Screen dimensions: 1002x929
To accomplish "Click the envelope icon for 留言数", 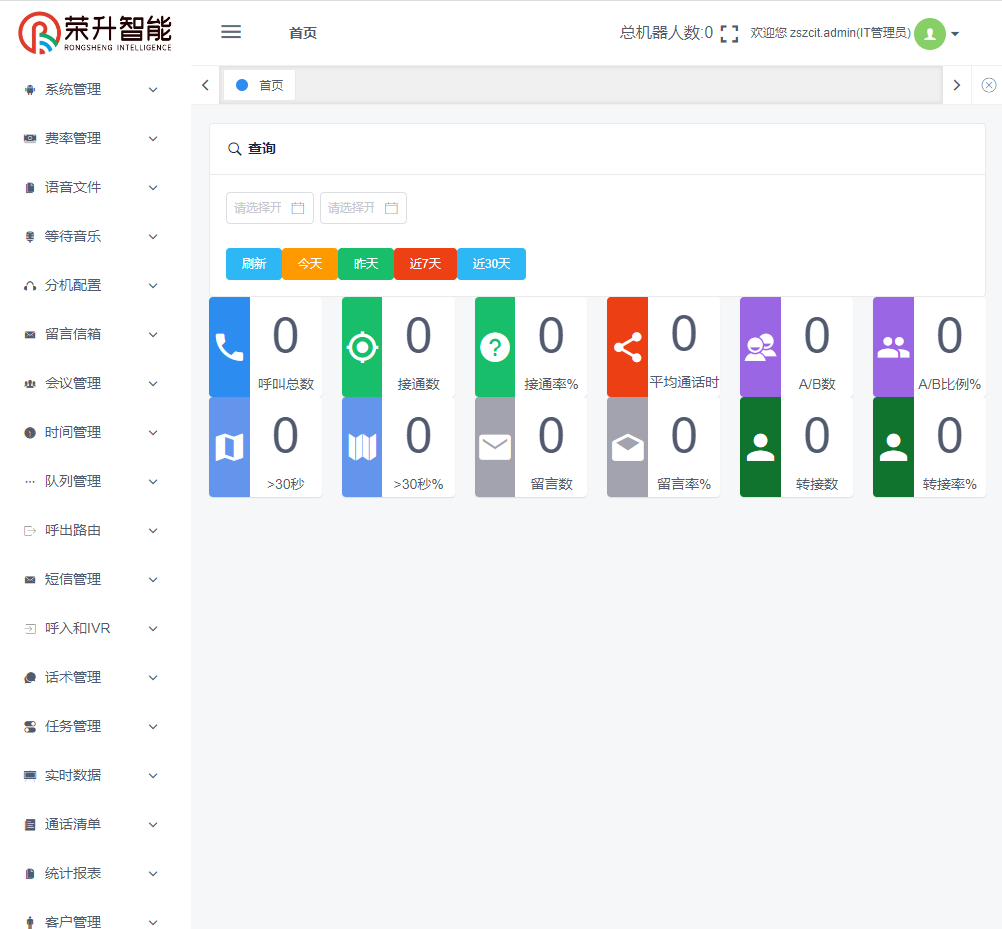I will [495, 447].
